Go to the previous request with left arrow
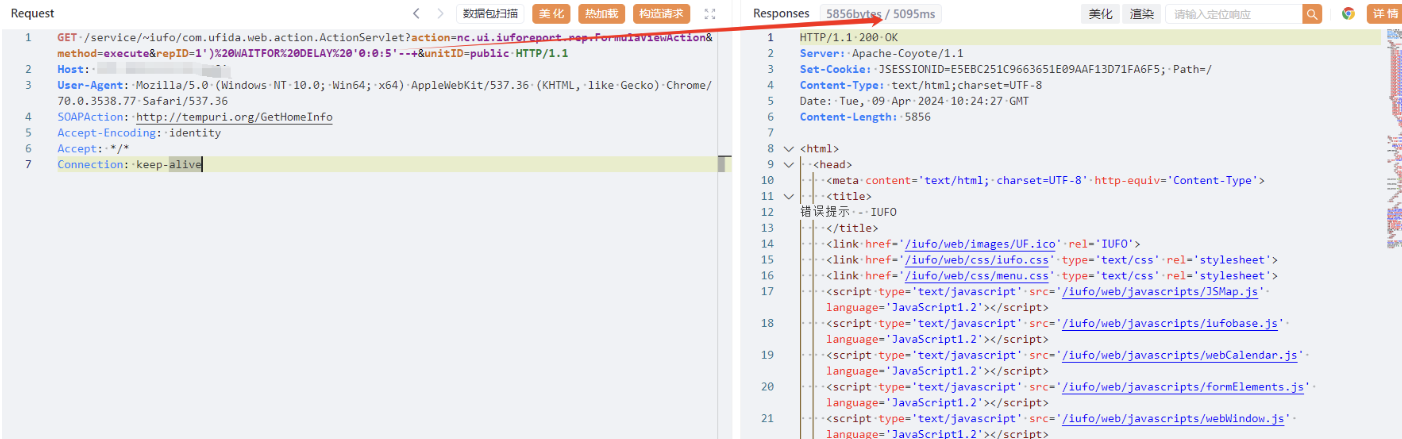Viewport: 1402px width, 439px height. tap(417, 14)
